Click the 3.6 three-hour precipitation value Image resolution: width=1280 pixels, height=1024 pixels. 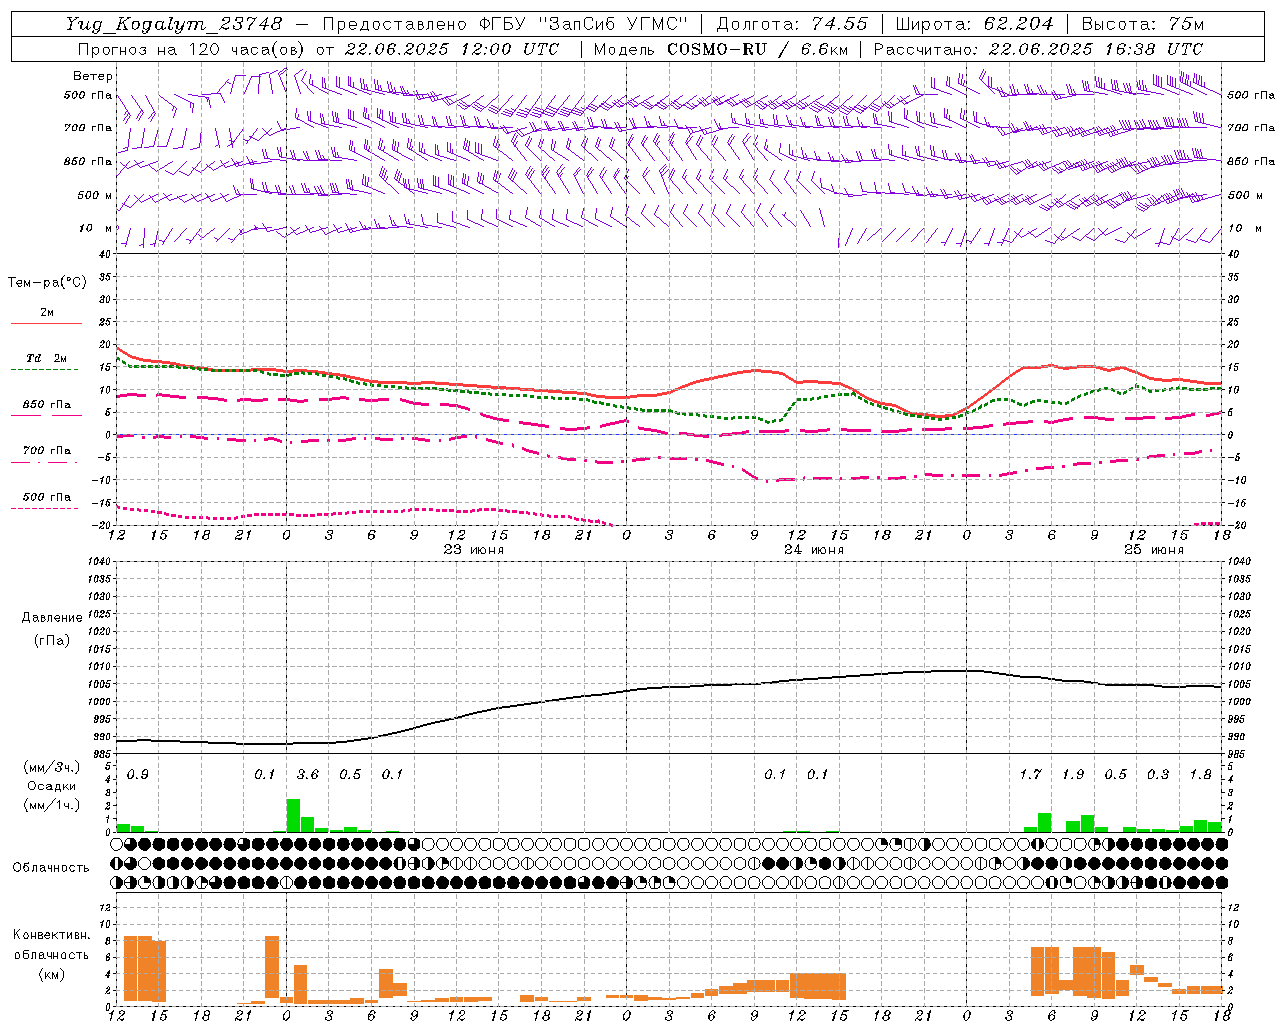(x=308, y=775)
